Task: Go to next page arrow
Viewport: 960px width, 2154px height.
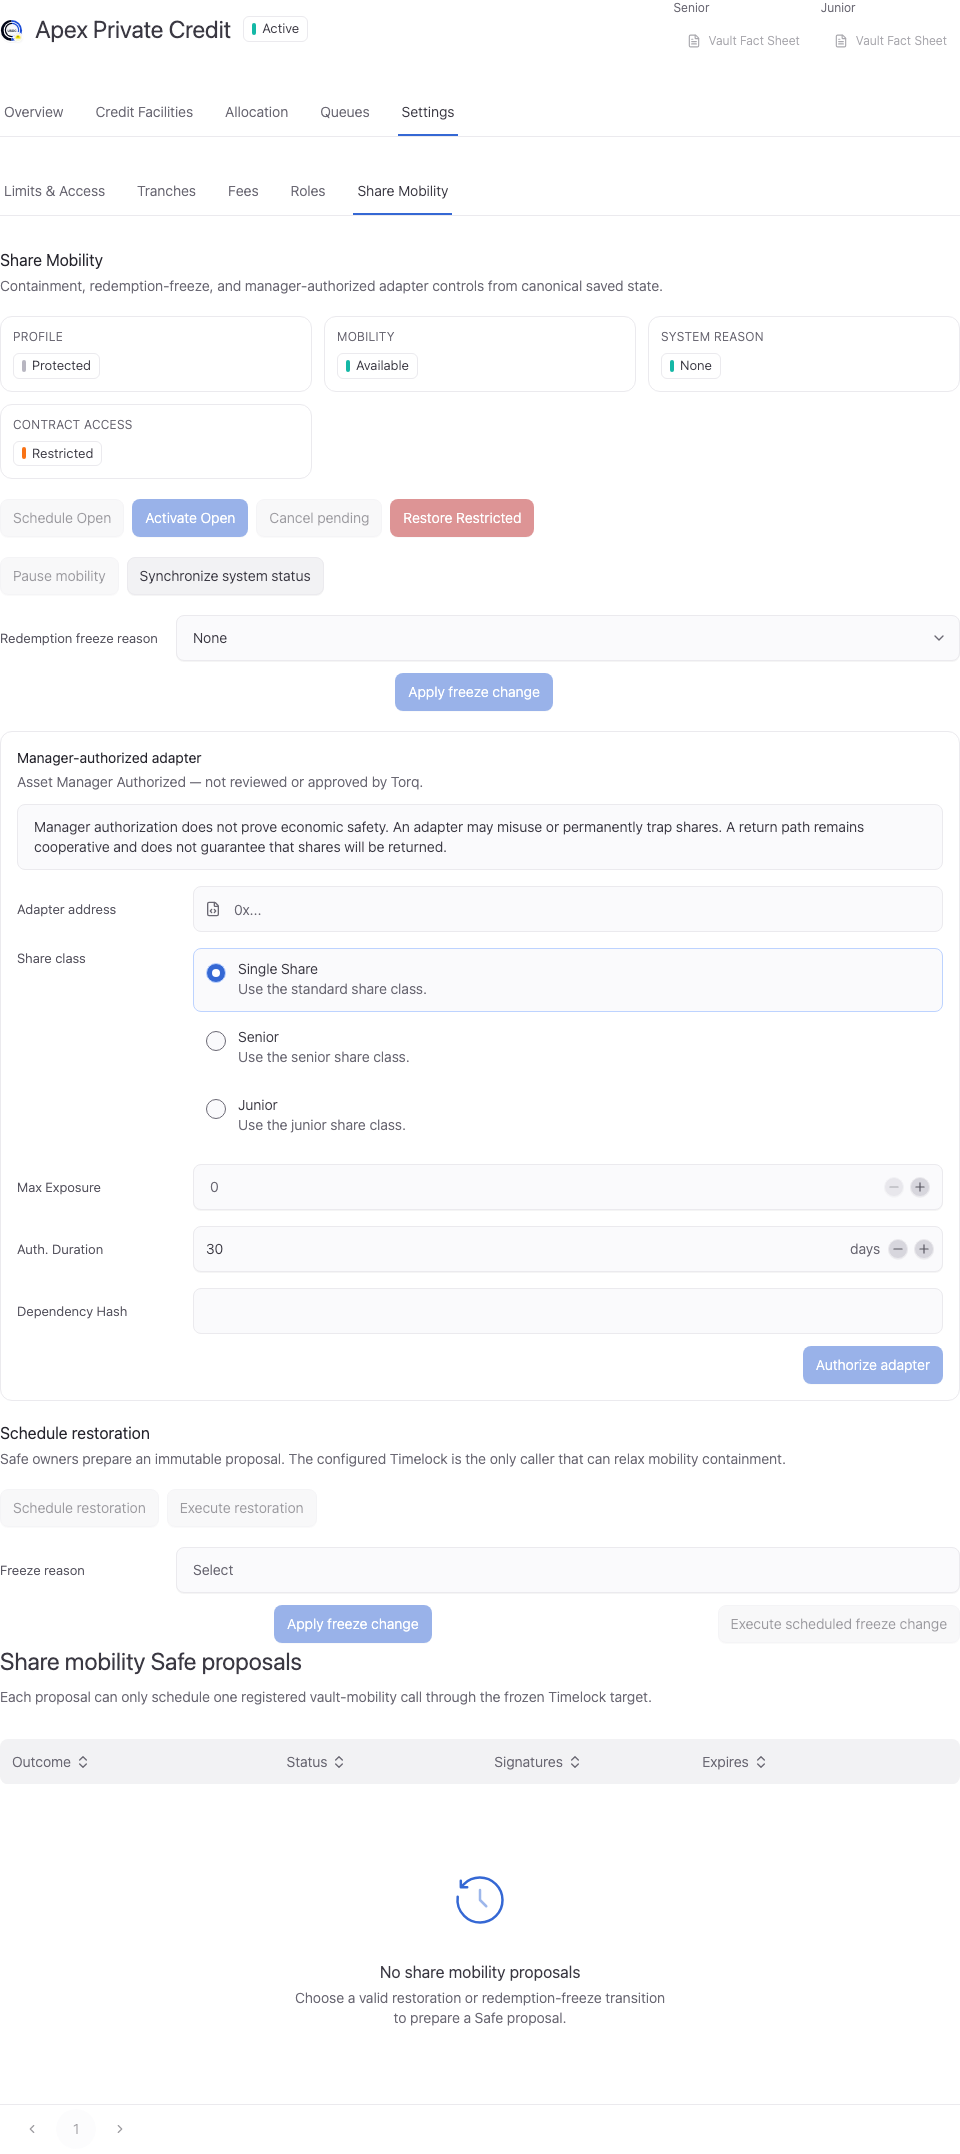Action: (x=120, y=2129)
